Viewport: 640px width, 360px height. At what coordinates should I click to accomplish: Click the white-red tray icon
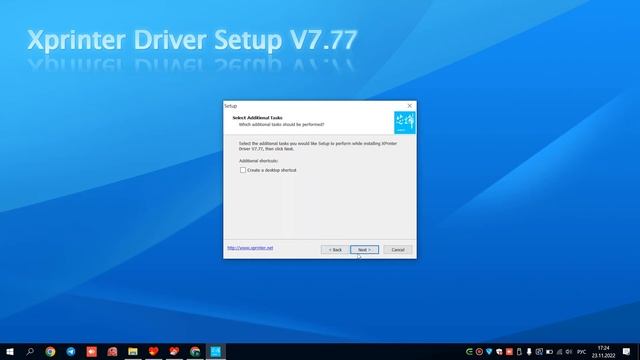pyautogui.click(x=499, y=351)
